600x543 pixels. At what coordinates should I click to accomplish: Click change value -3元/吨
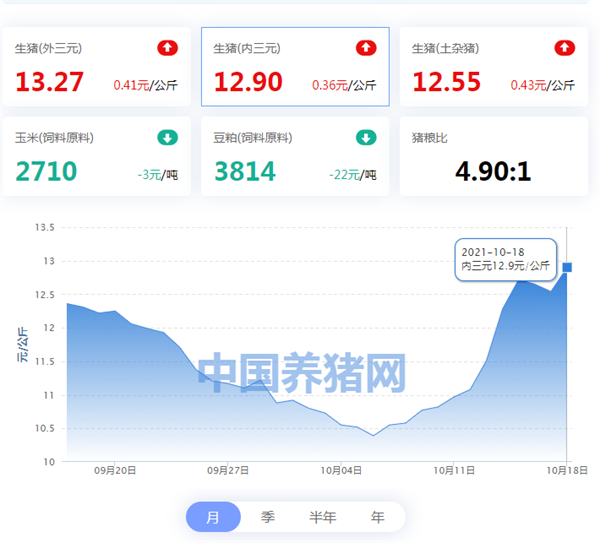[158, 175]
